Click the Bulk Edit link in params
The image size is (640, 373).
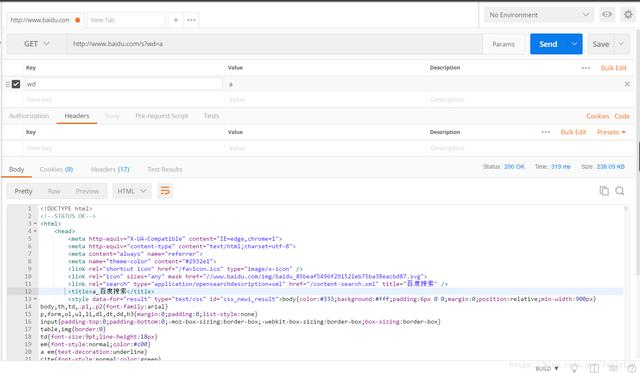pyautogui.click(x=613, y=68)
